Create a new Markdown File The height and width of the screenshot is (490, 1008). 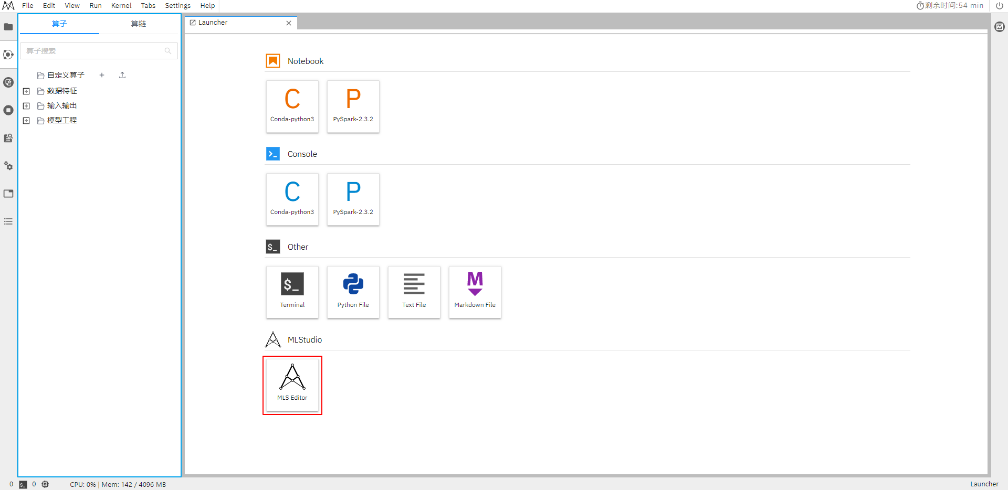point(475,292)
